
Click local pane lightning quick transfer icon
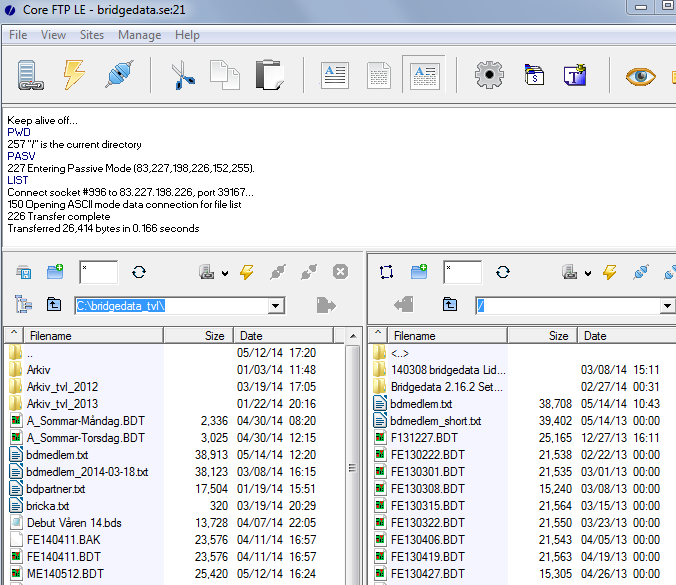point(247,272)
